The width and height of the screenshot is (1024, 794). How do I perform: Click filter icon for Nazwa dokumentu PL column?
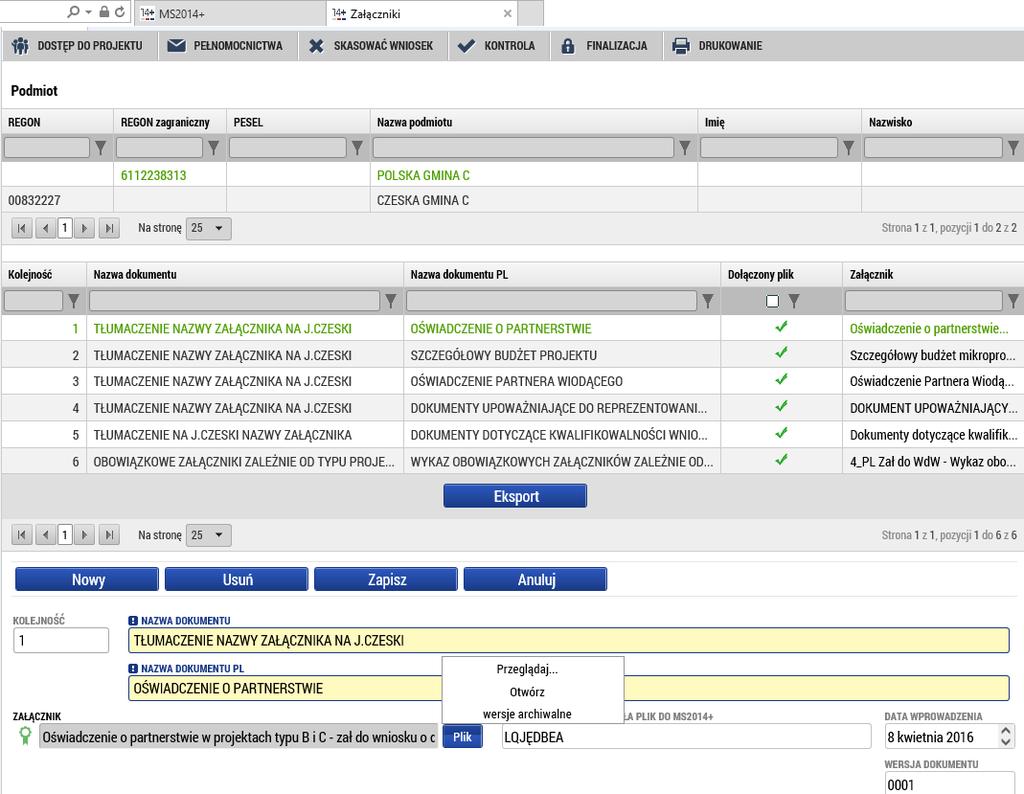(x=708, y=300)
